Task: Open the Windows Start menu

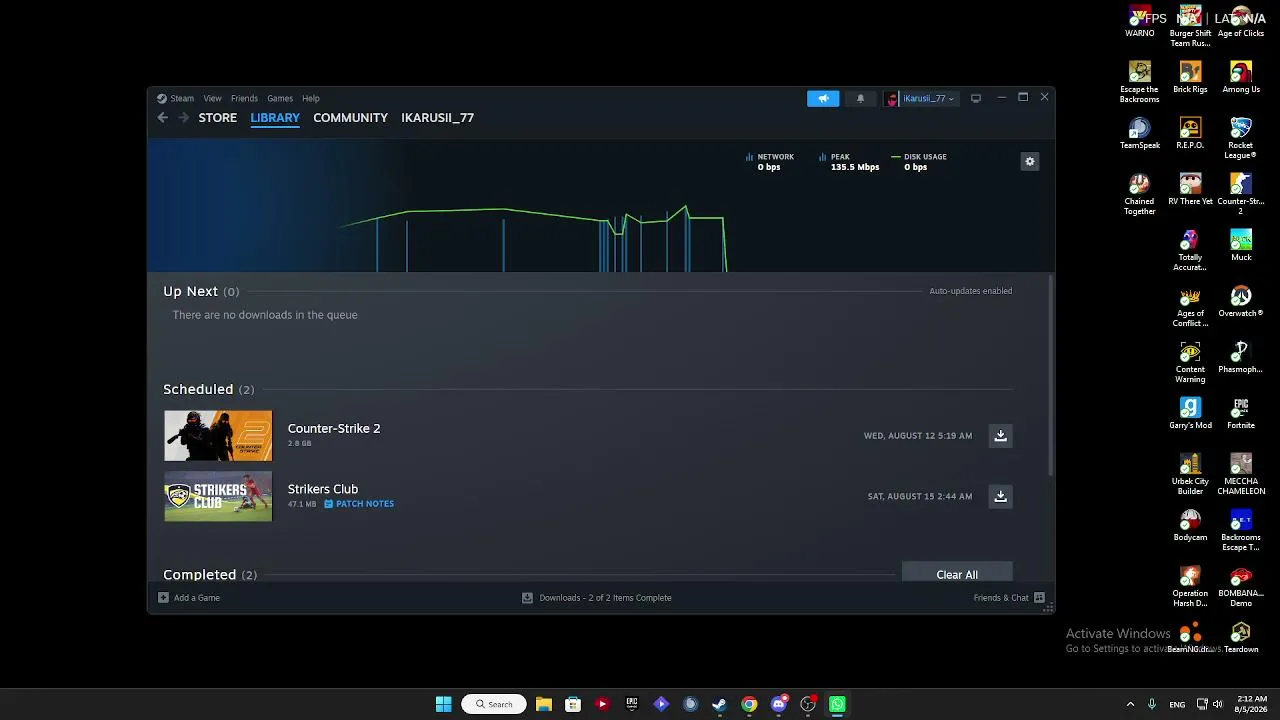Action: click(444, 704)
